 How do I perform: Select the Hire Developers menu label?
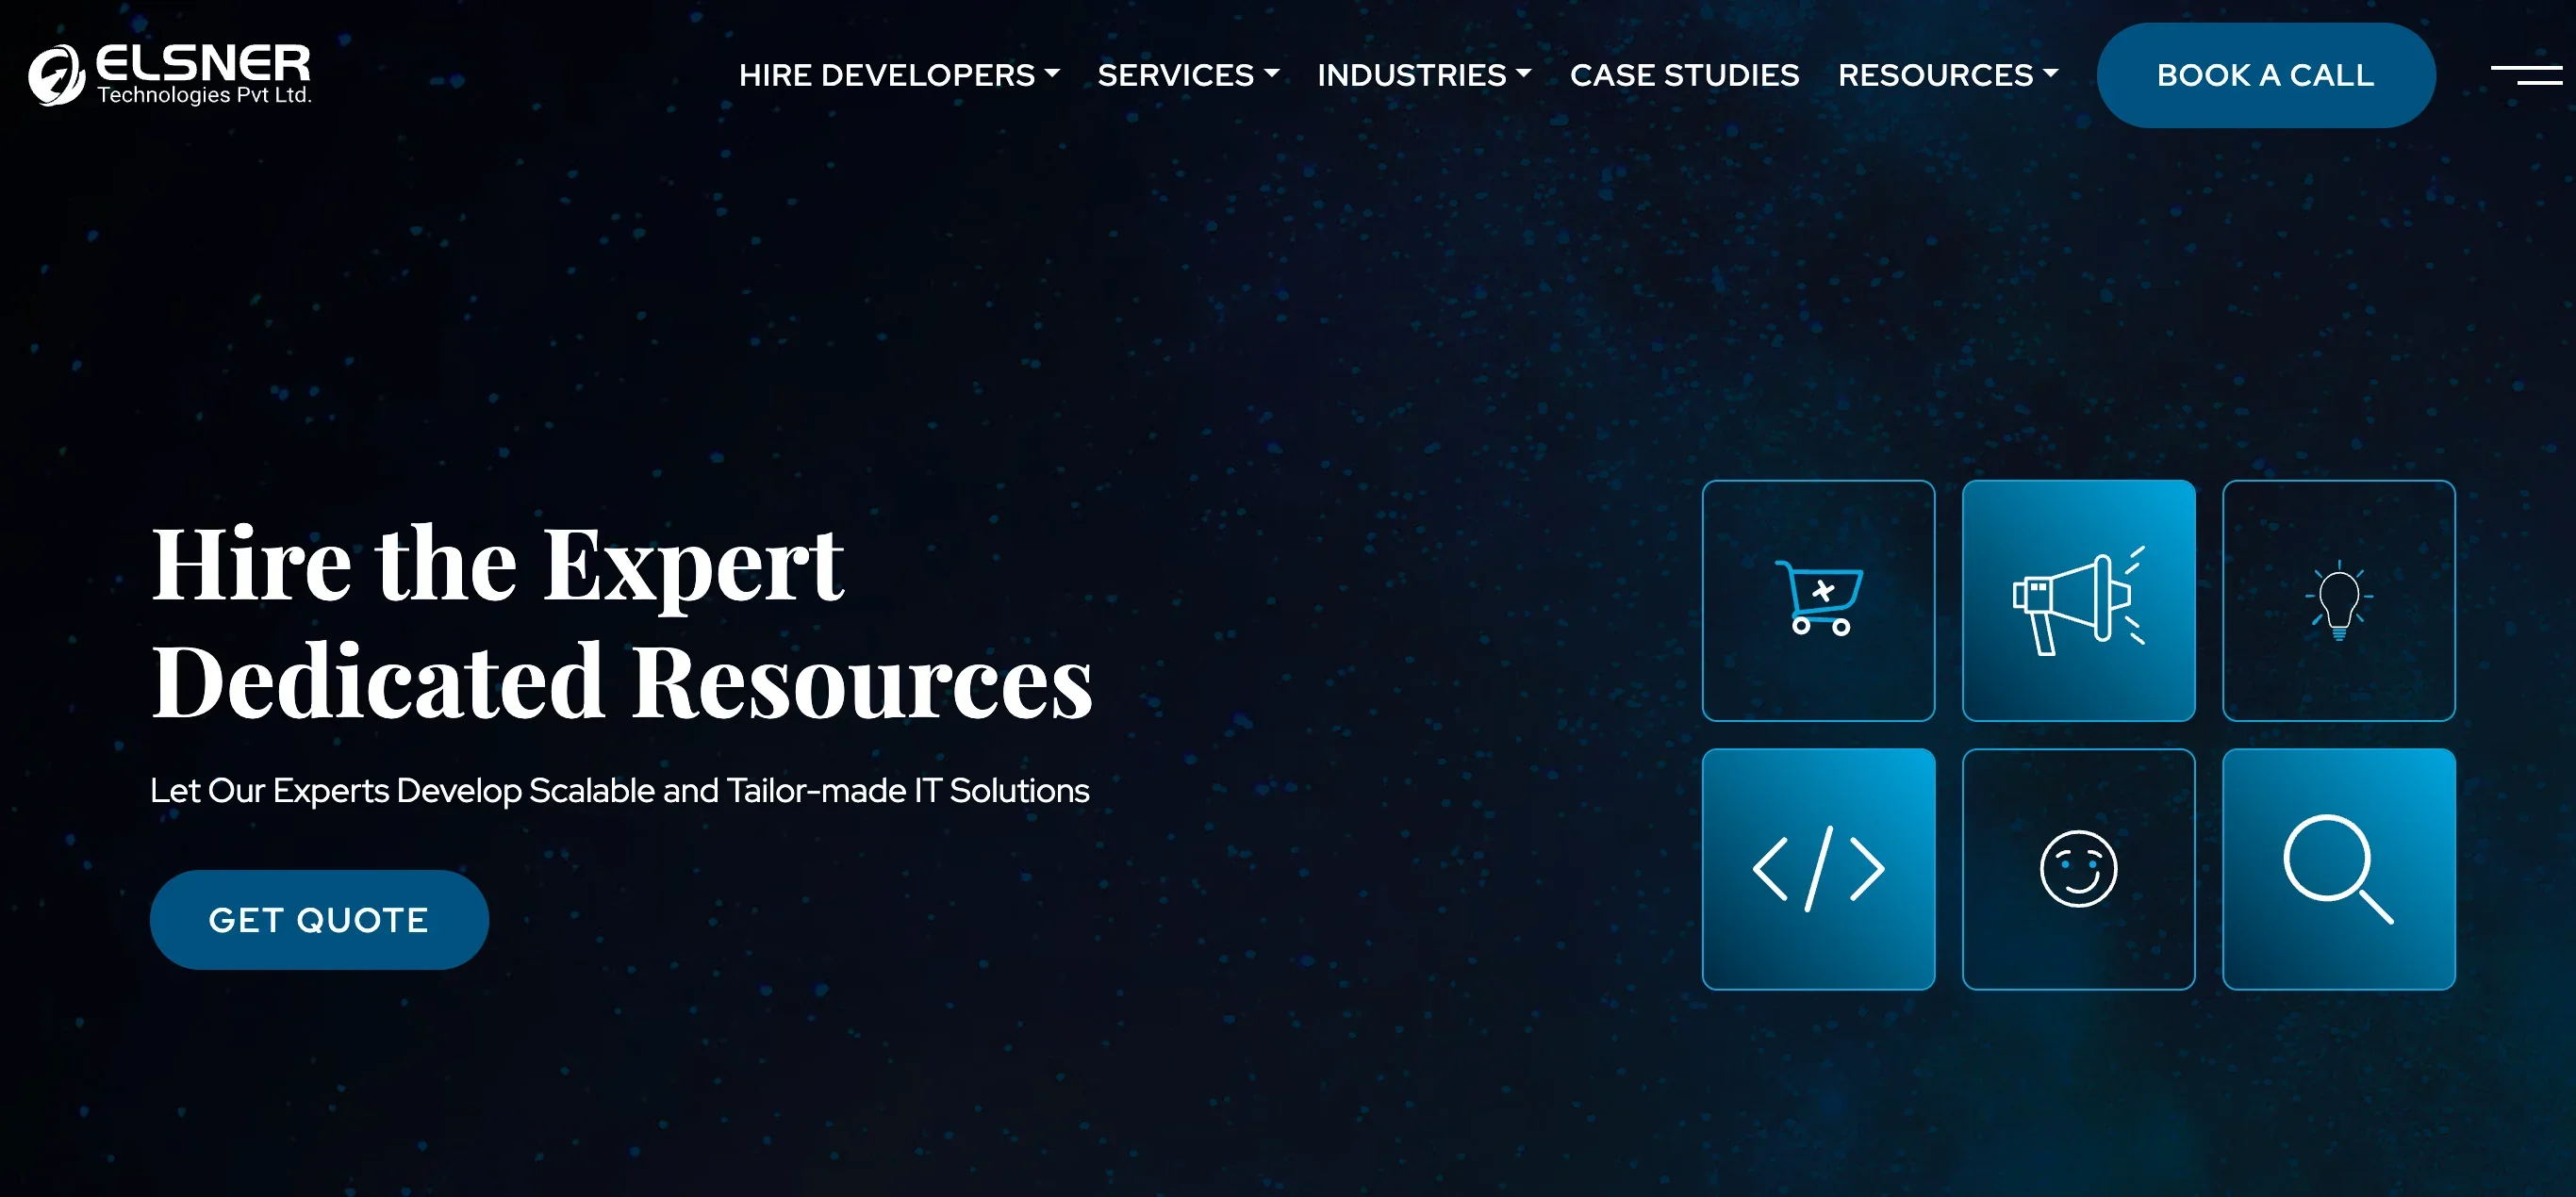886,75
